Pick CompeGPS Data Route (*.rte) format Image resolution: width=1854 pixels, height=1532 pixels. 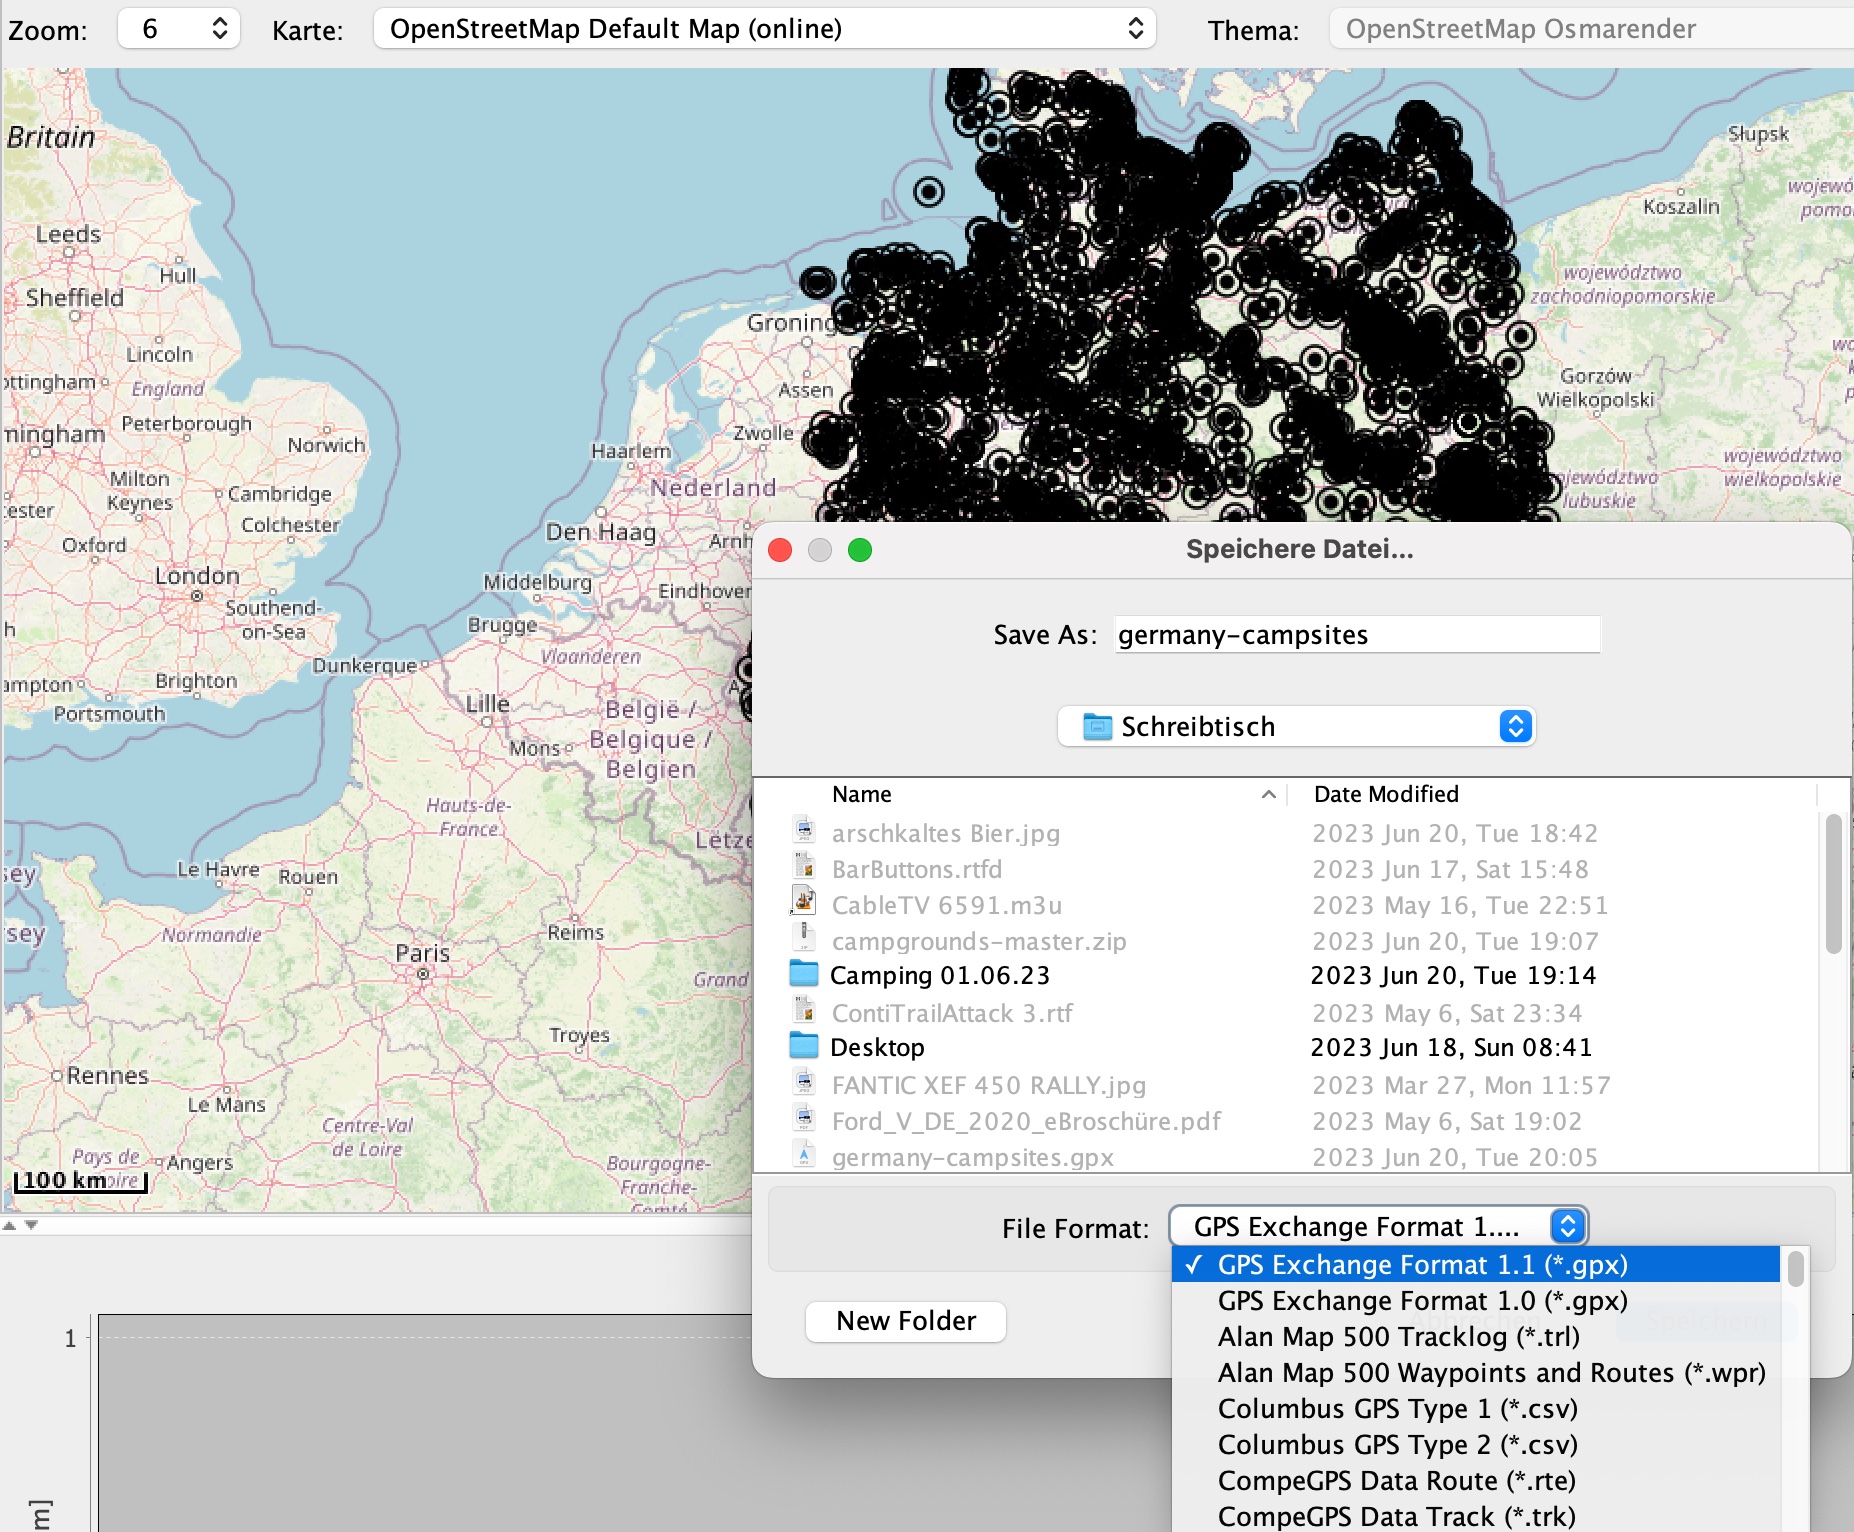(x=1396, y=1481)
